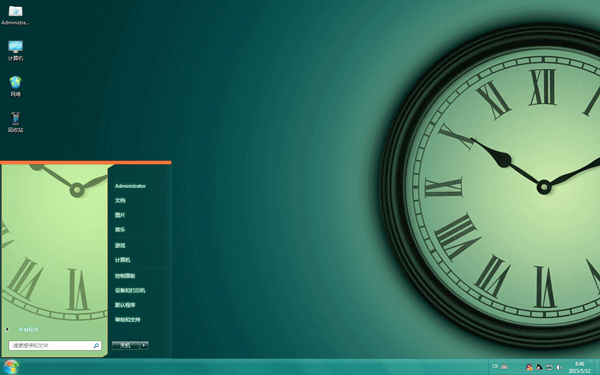The image size is (600, 375).
Task: Open the 网络 (Network) desktop icon
Action: (15, 86)
